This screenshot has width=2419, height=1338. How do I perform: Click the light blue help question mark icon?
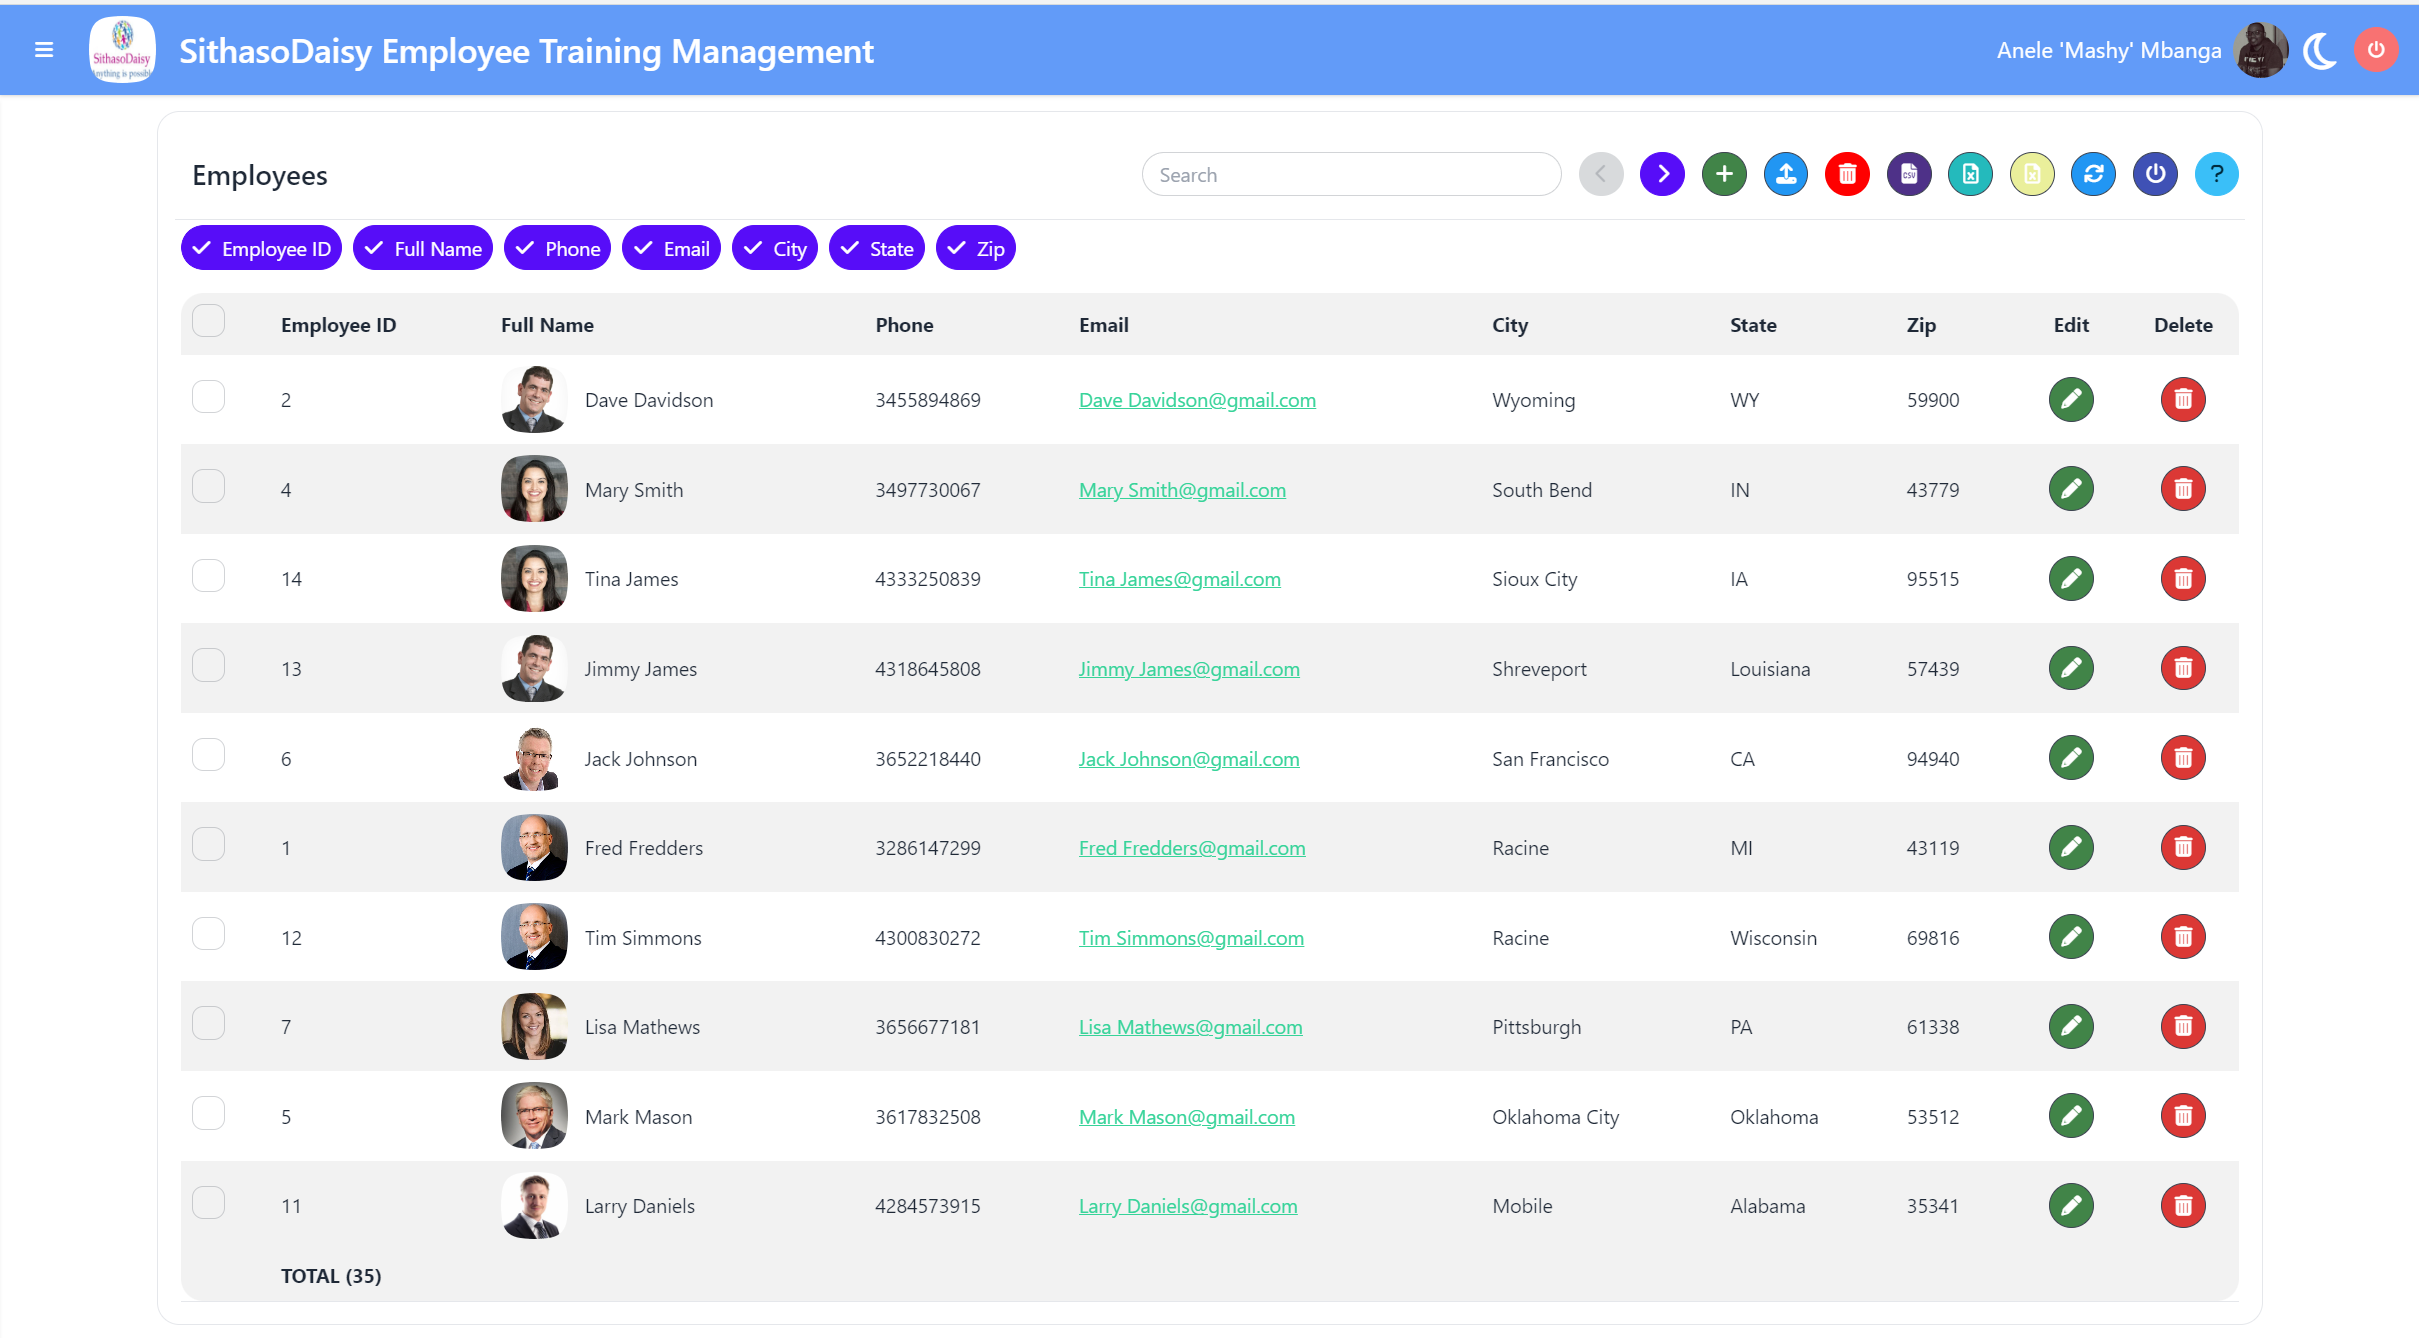(x=2216, y=174)
